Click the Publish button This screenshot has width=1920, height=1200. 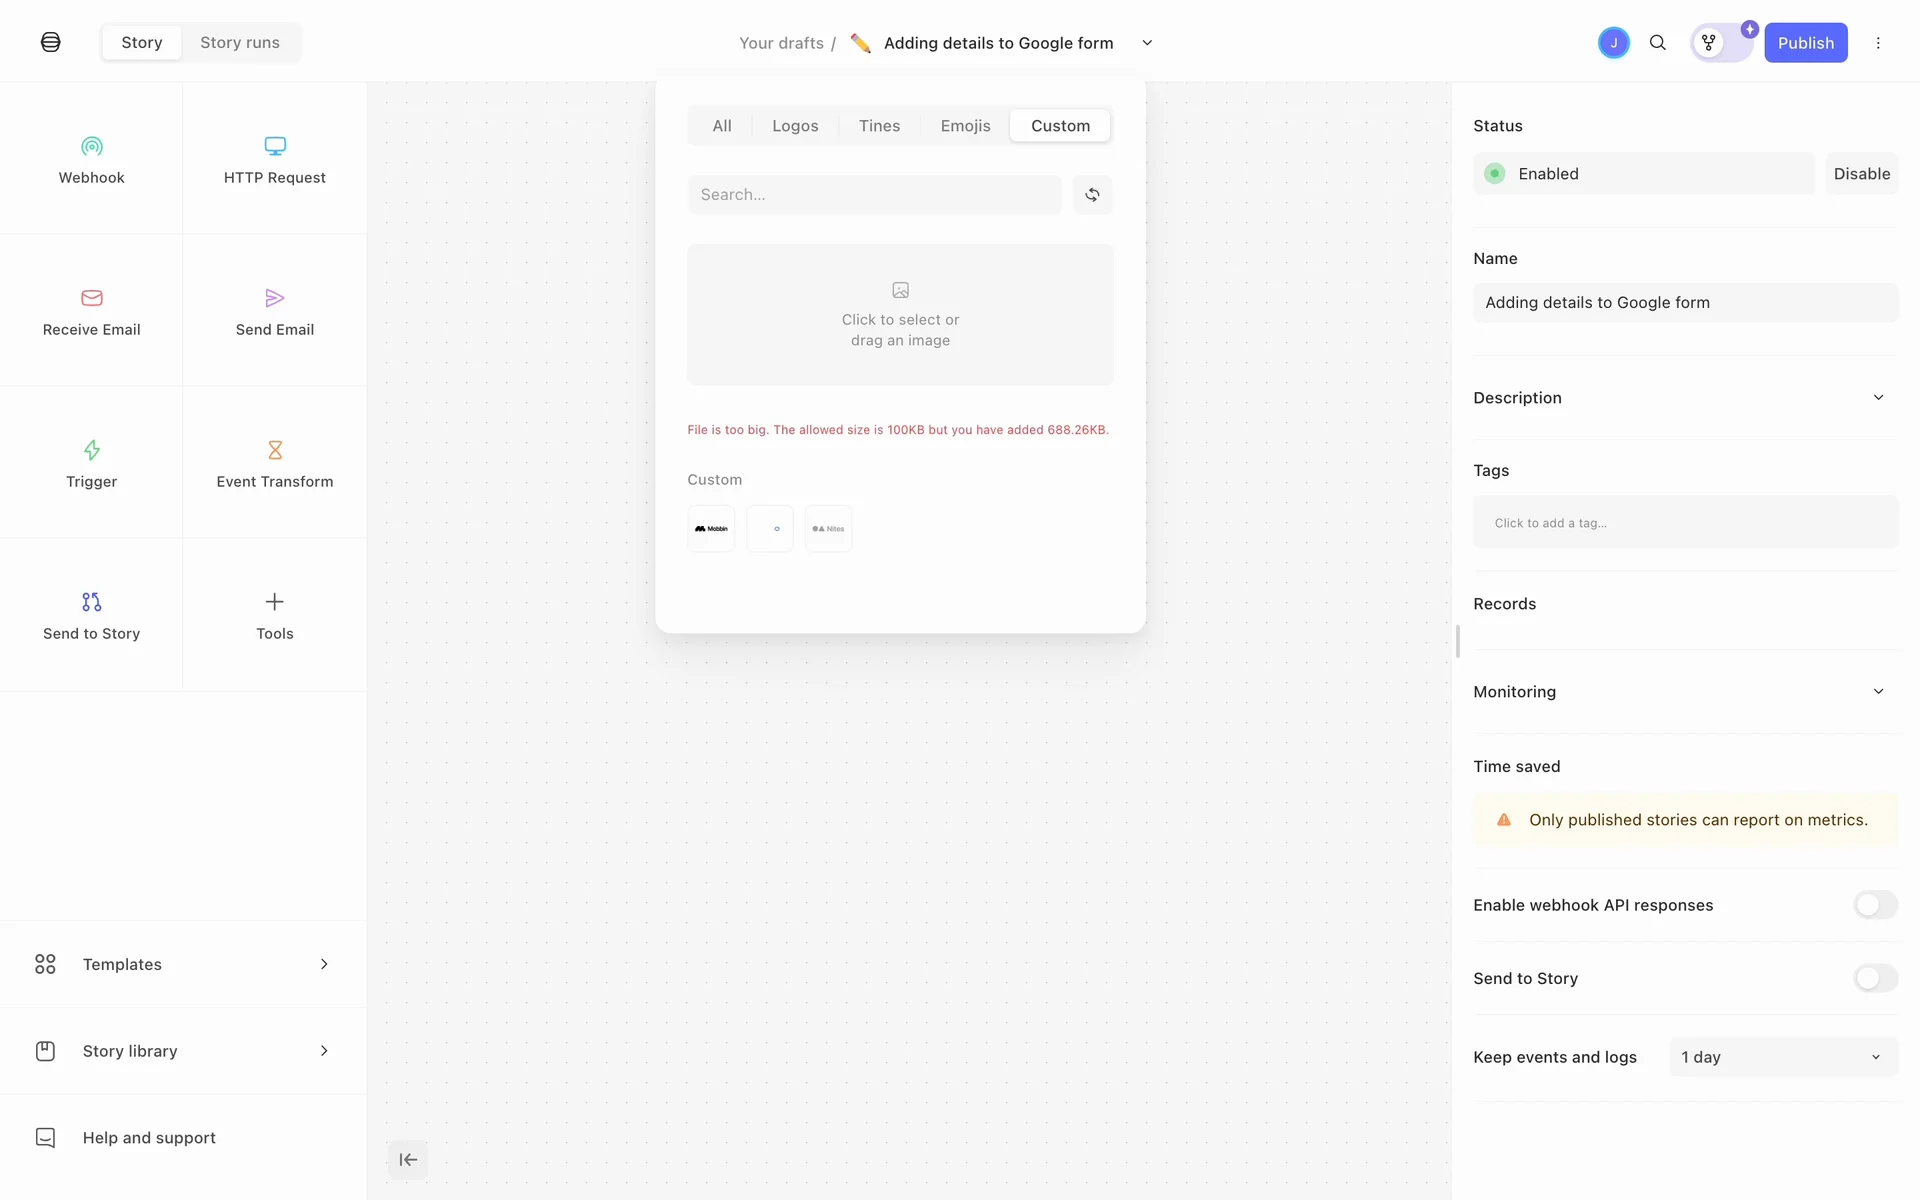click(1805, 43)
